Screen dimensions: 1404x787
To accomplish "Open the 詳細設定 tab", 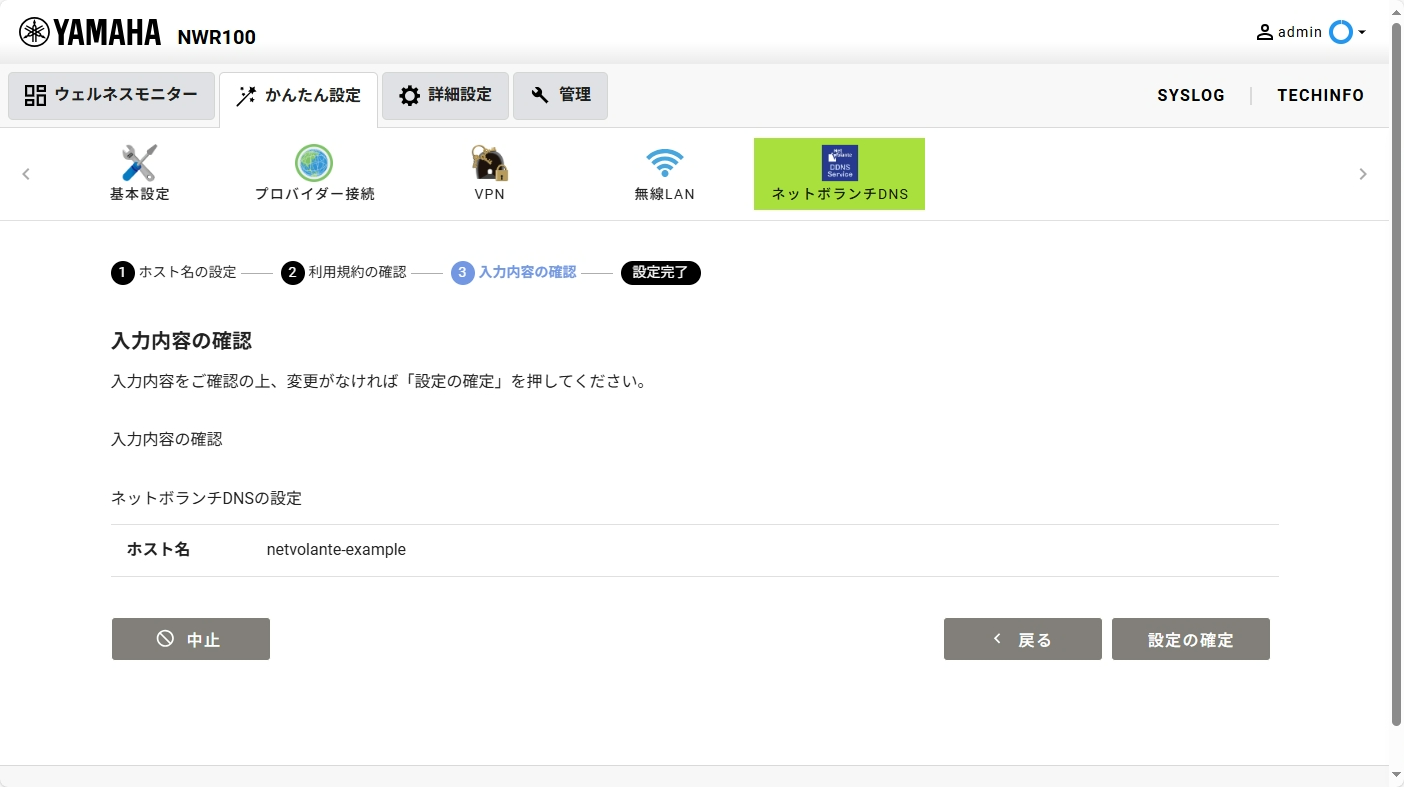I will click(x=445, y=96).
